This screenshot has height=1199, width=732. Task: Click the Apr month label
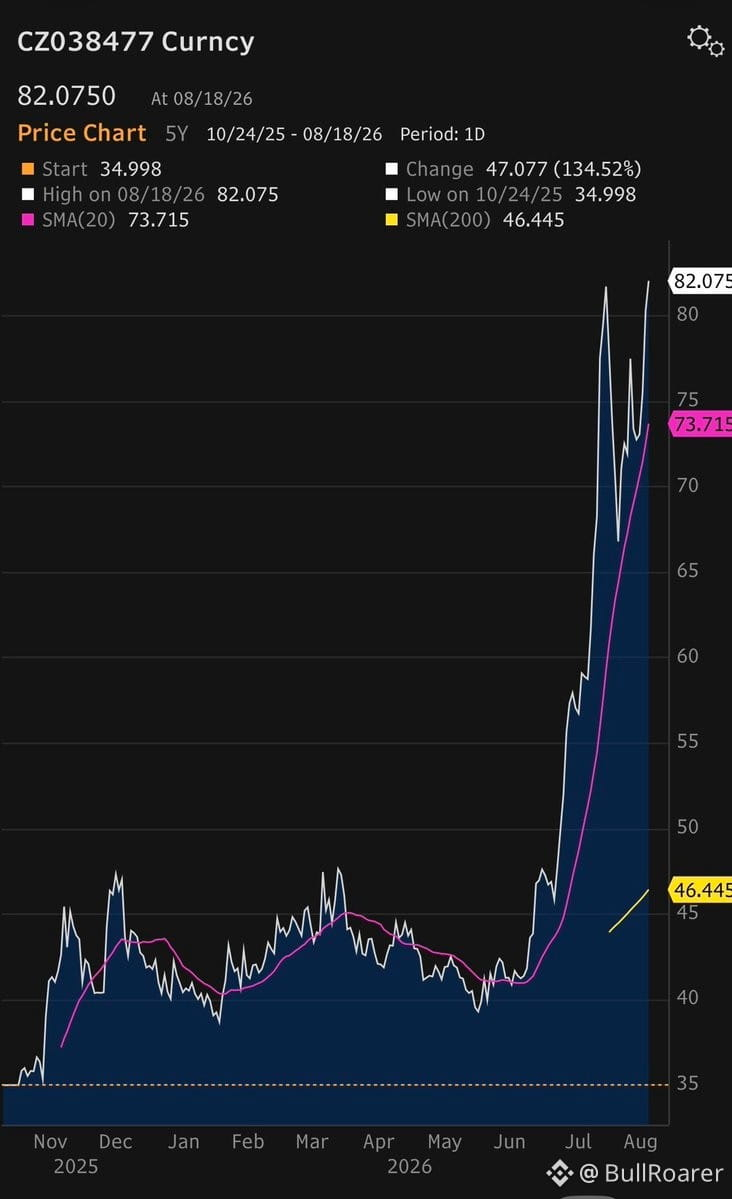click(379, 1142)
